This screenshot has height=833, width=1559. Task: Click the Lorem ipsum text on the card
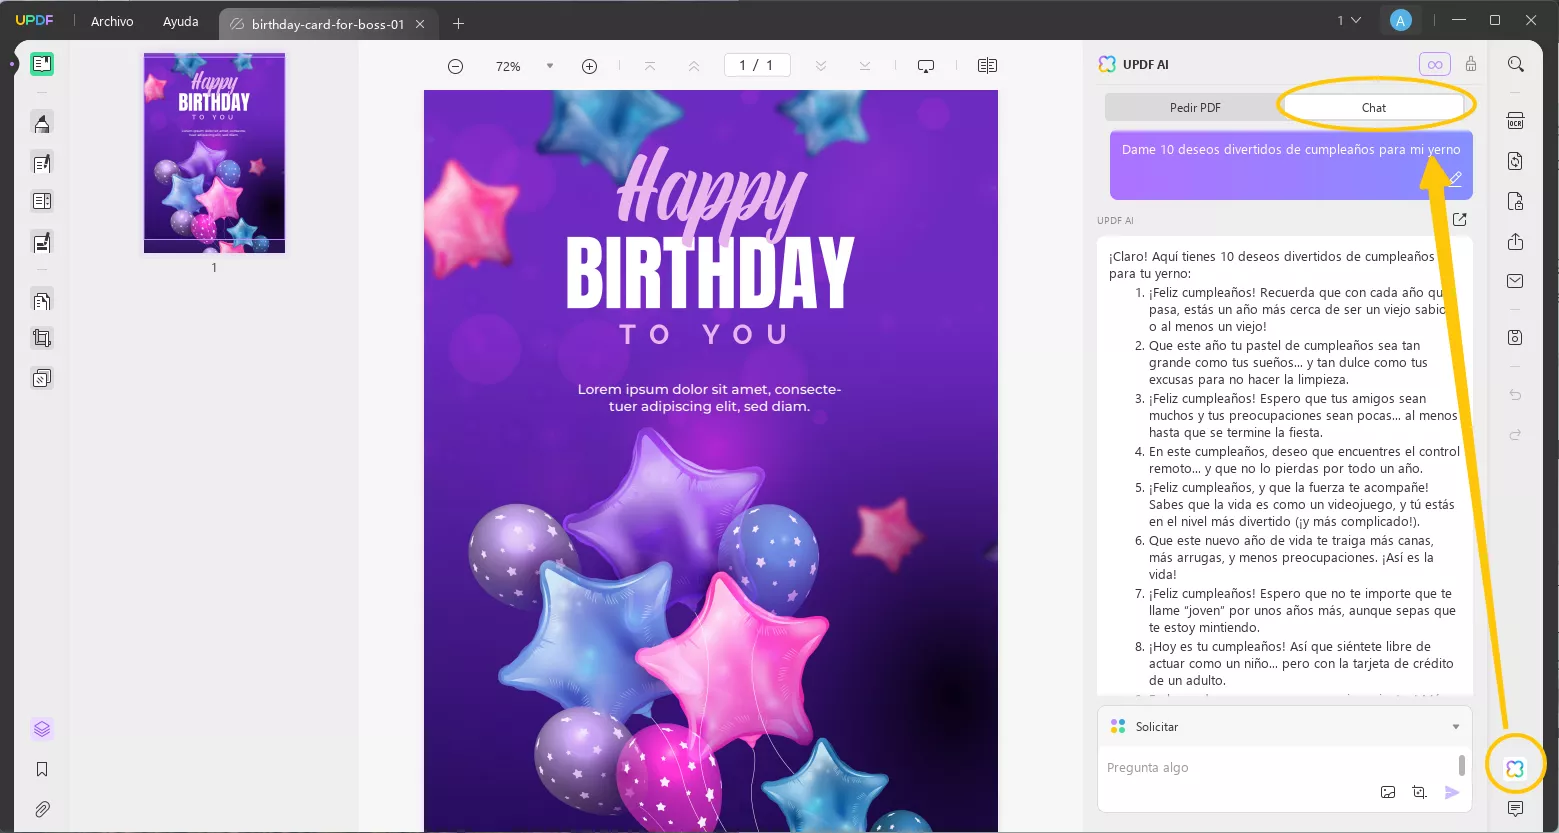(709, 398)
